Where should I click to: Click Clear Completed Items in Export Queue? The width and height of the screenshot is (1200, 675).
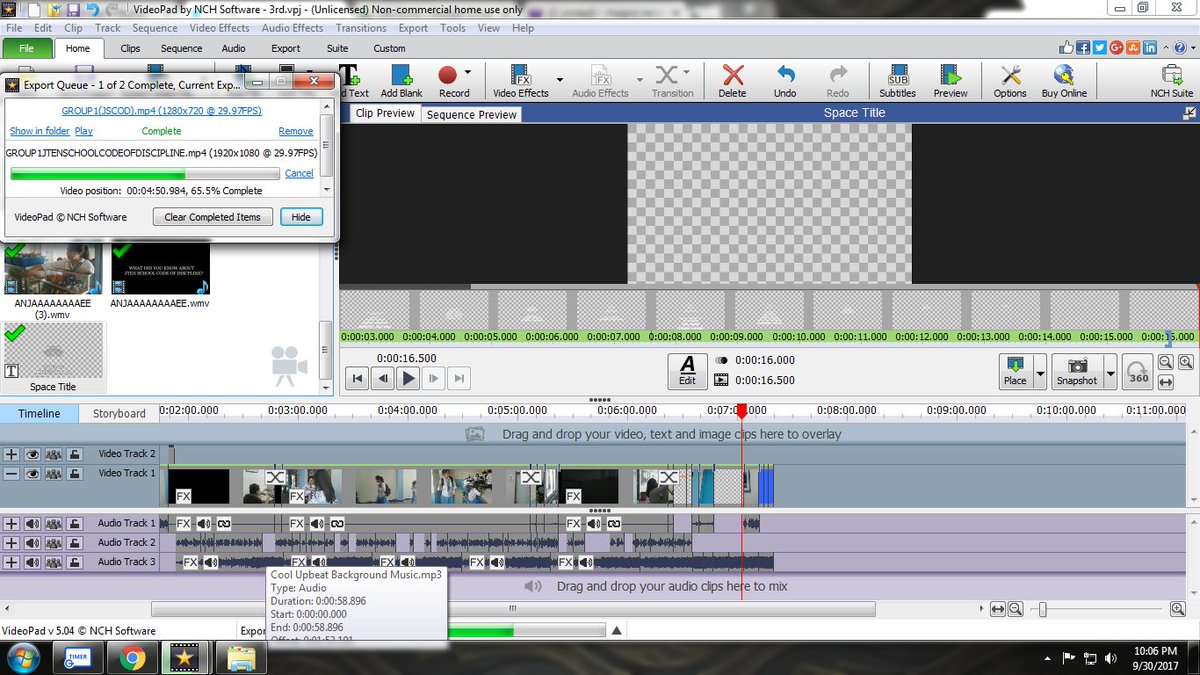coord(212,217)
